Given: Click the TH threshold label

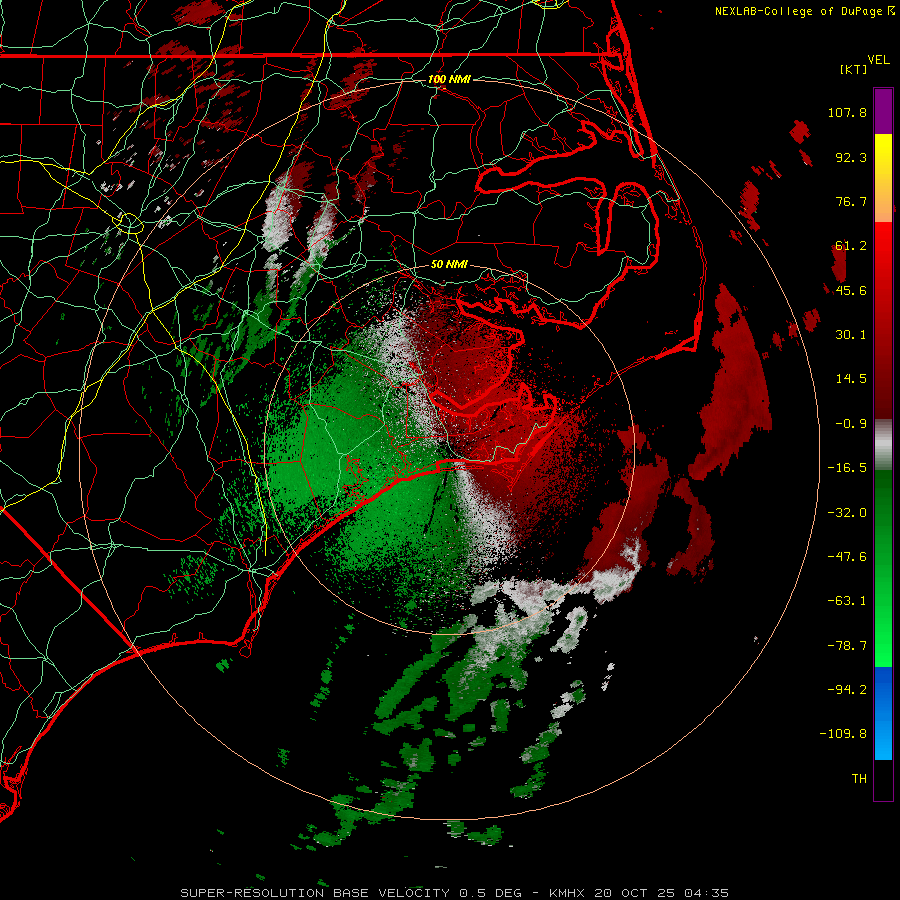Looking at the screenshot, I should point(859,778).
